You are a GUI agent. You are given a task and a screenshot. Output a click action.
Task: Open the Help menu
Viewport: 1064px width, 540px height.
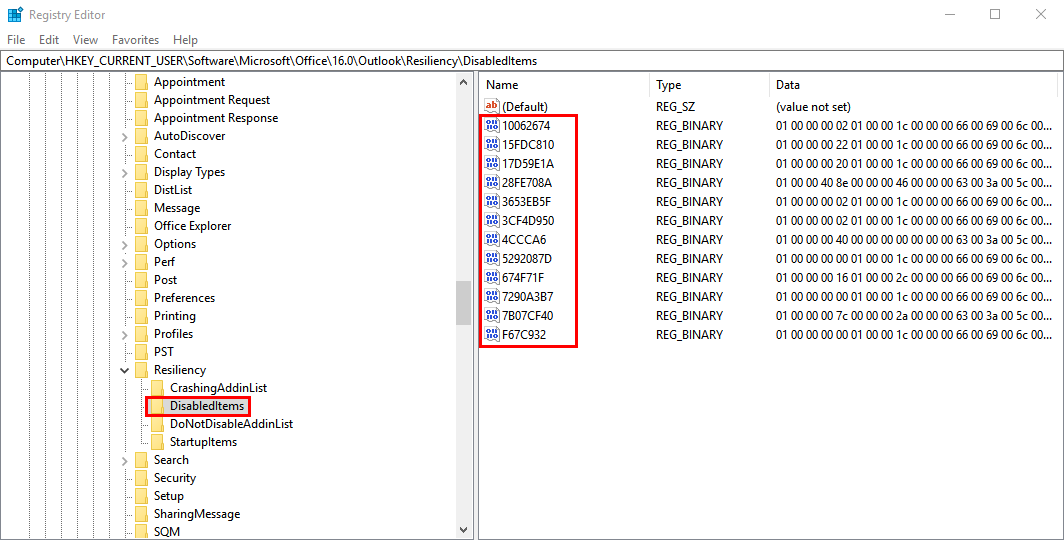[x=185, y=40]
